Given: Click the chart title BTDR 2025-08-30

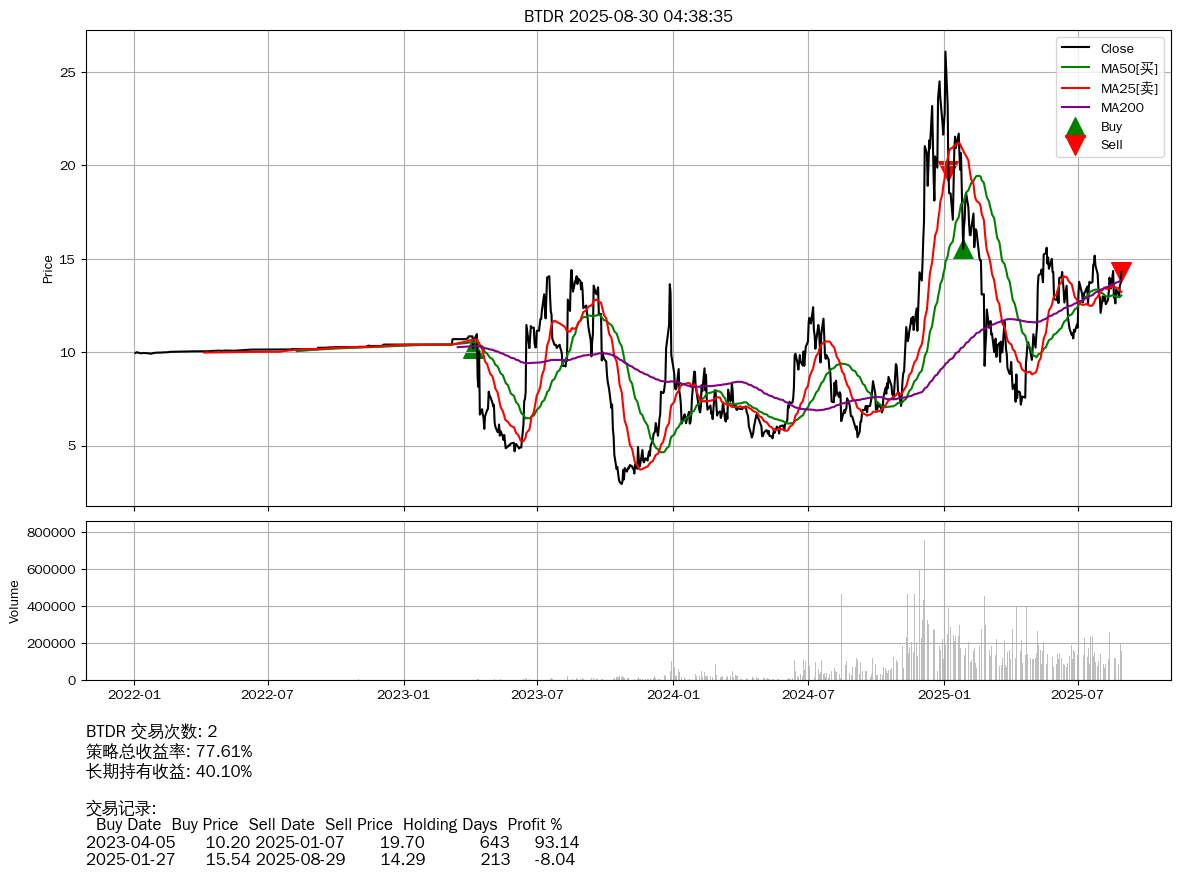Looking at the screenshot, I should coord(628,16).
